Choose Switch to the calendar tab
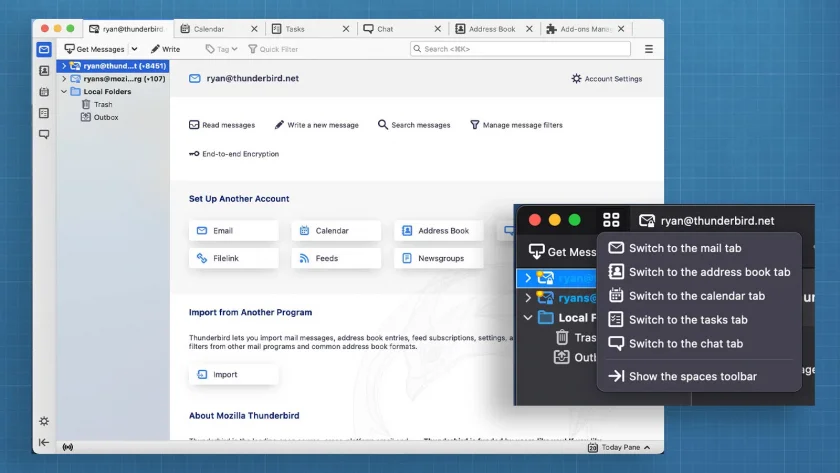840x473 pixels. [x=699, y=296]
